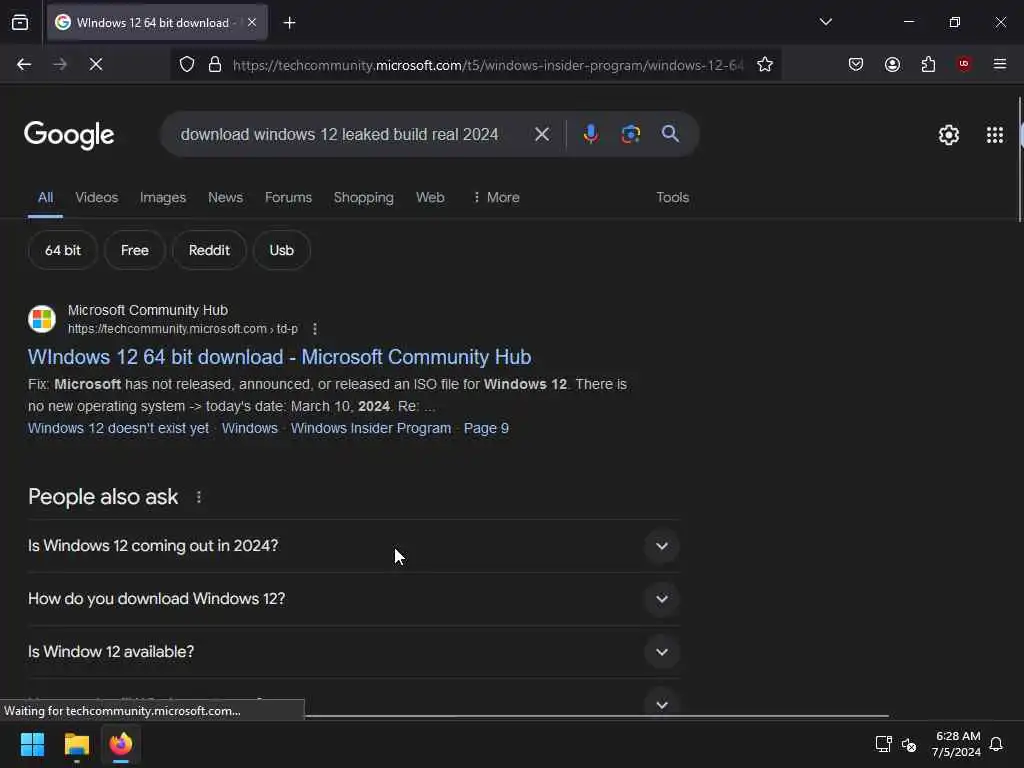Viewport: 1024px width, 768px height.
Task: View site security padlock info
Action: [215, 65]
